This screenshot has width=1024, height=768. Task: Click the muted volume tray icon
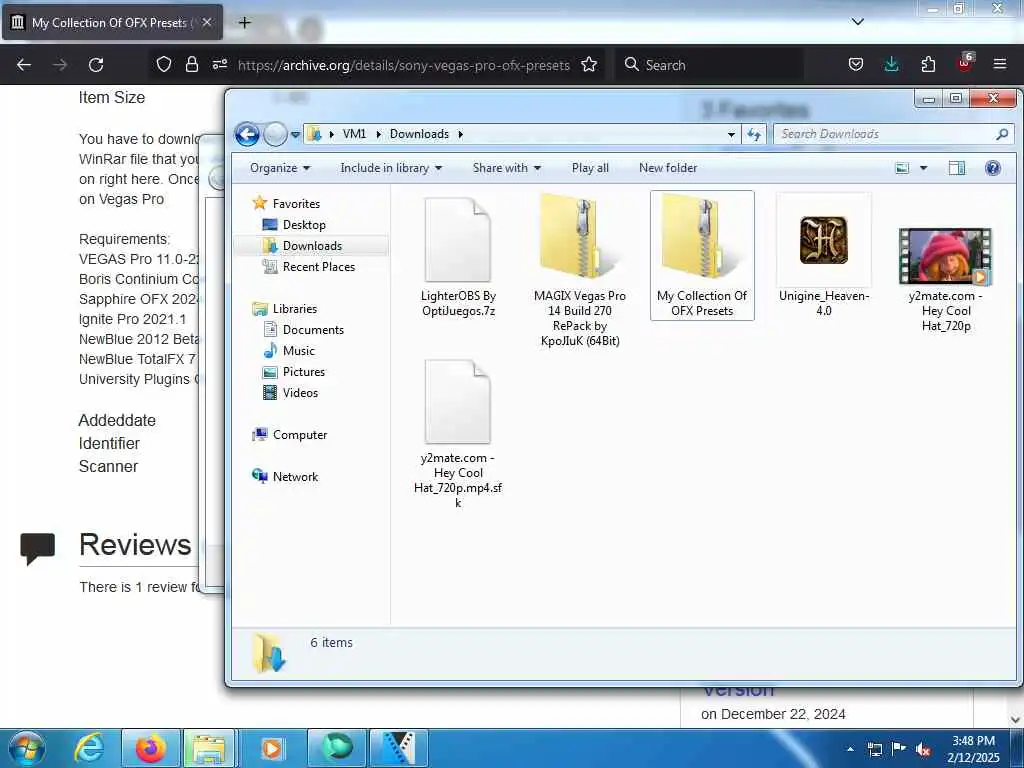923,750
